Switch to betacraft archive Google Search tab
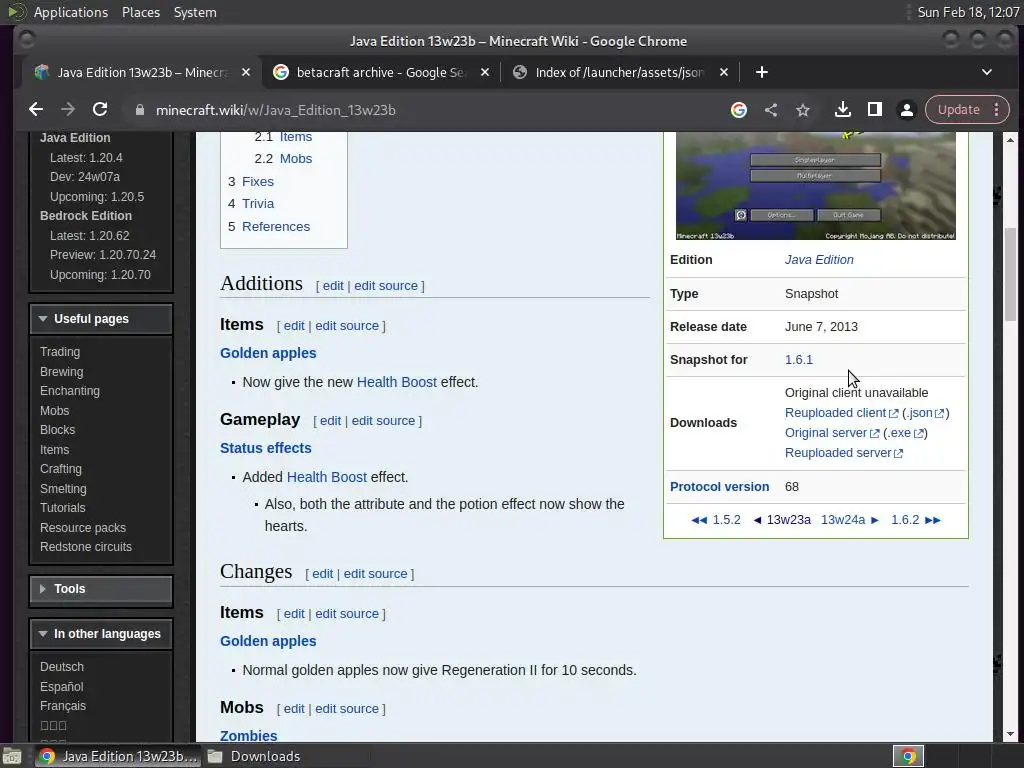This screenshot has height=768, width=1024. pos(381,72)
